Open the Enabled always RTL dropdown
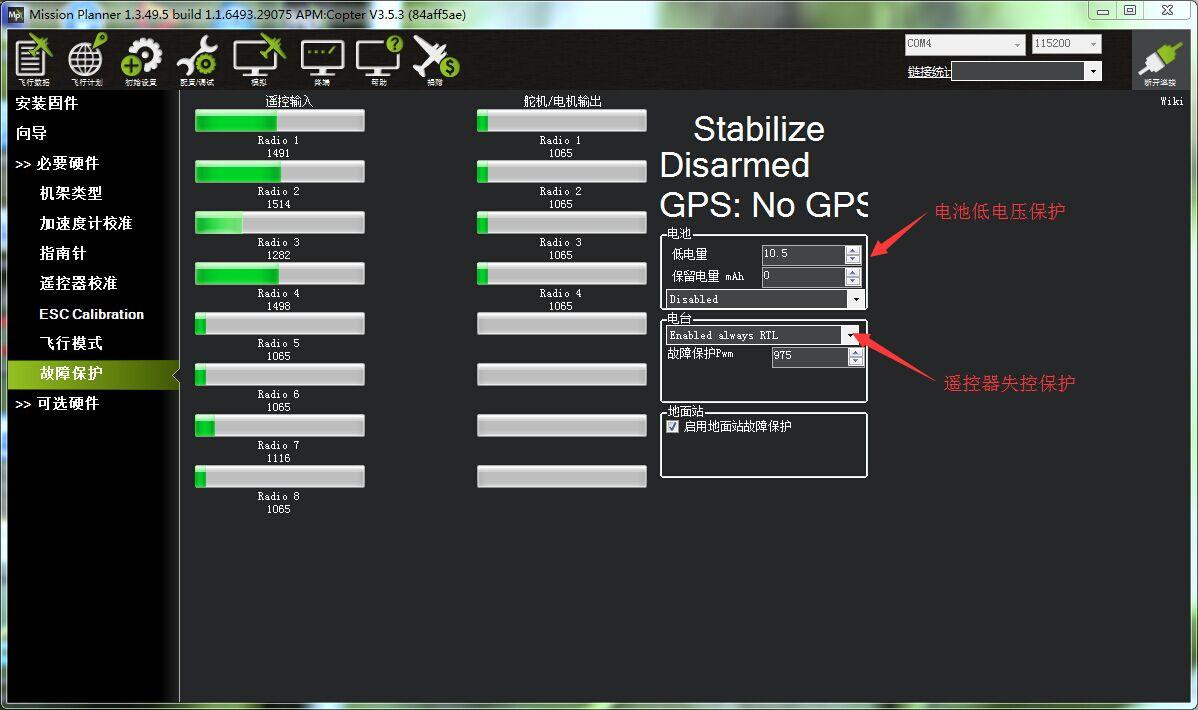The image size is (1198, 710). coord(850,336)
